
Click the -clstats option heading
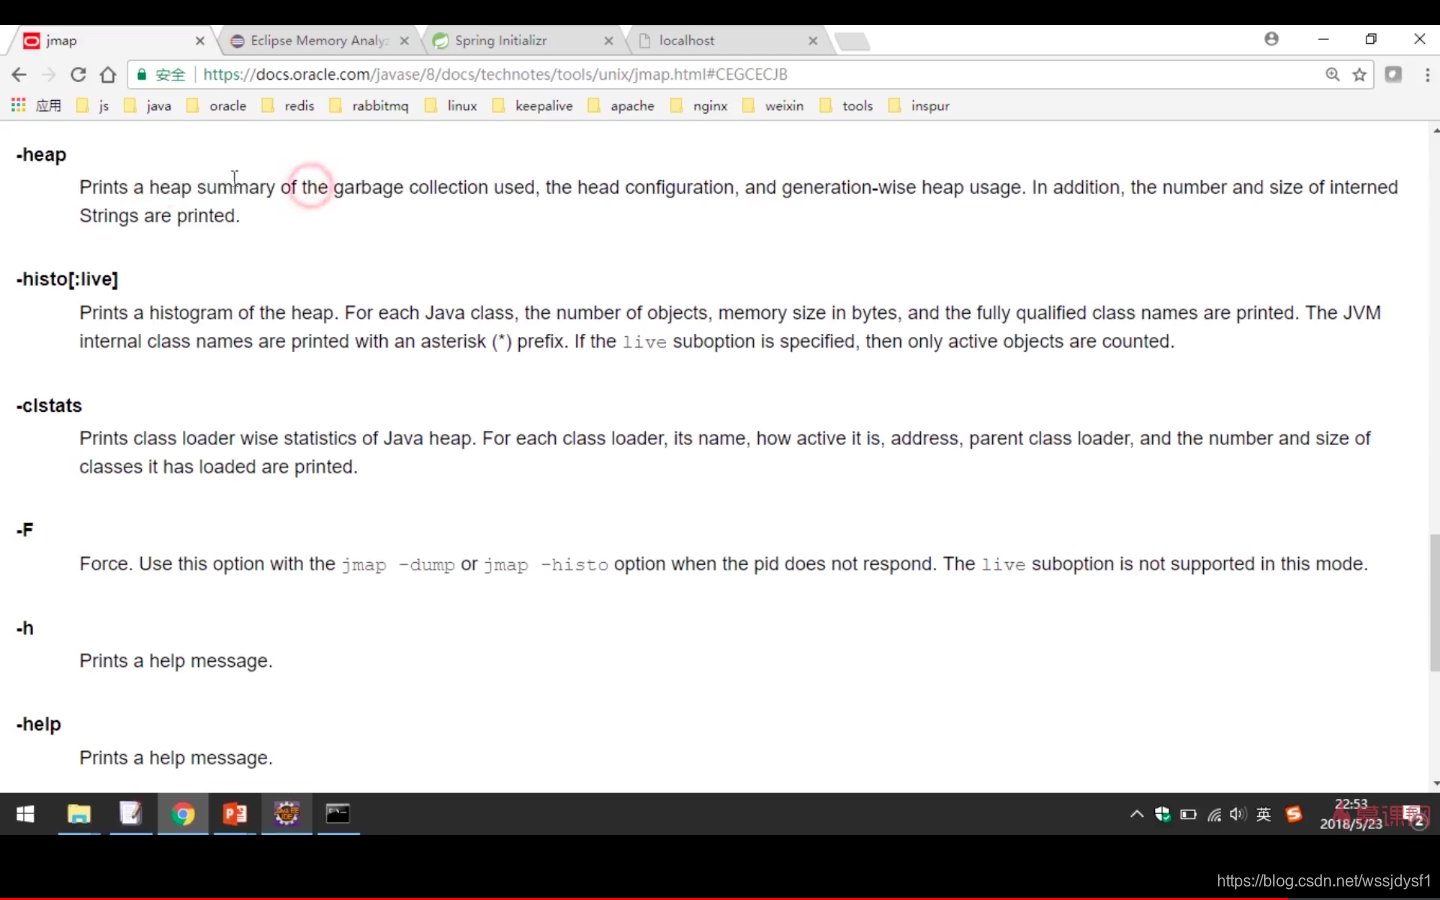pos(49,406)
